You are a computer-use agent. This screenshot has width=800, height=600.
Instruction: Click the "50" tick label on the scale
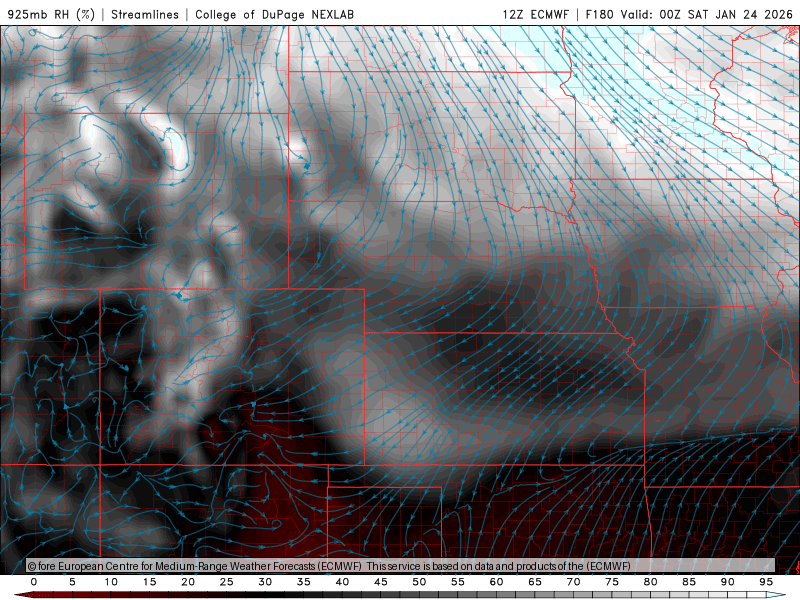(419, 582)
